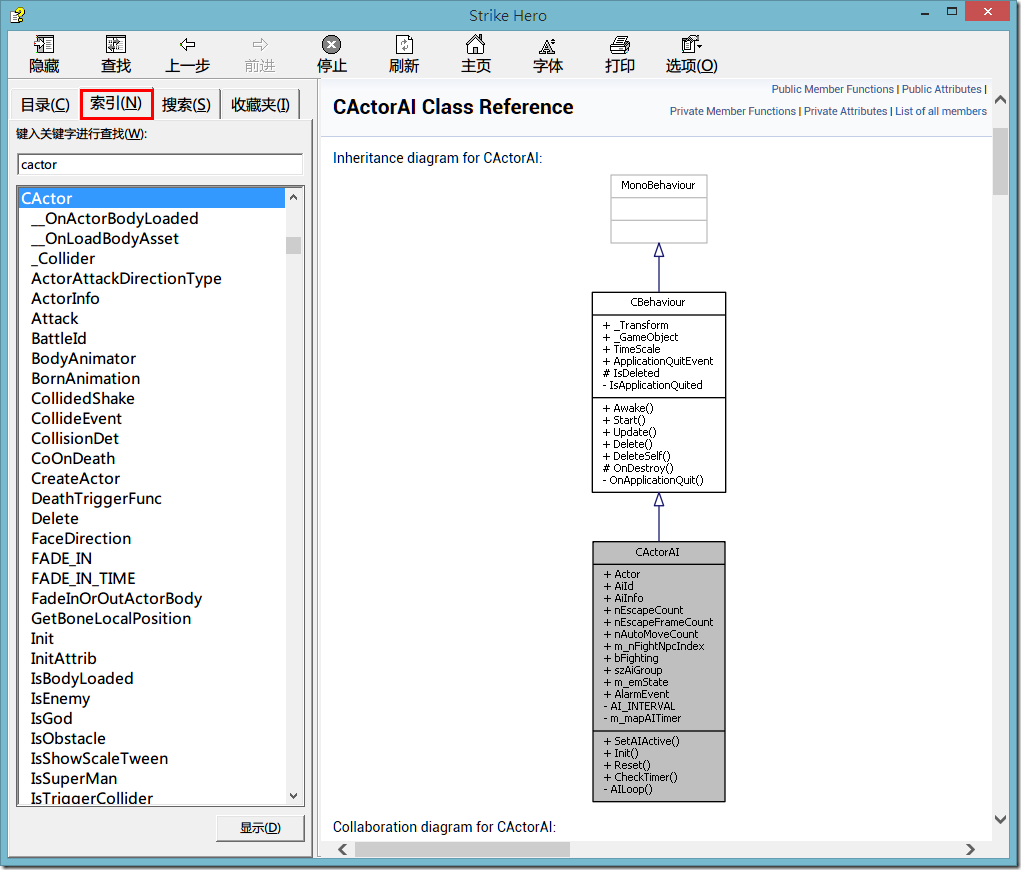The width and height of the screenshot is (1021, 870).
Task: Select the CollisionDet index entry
Action: pos(75,438)
